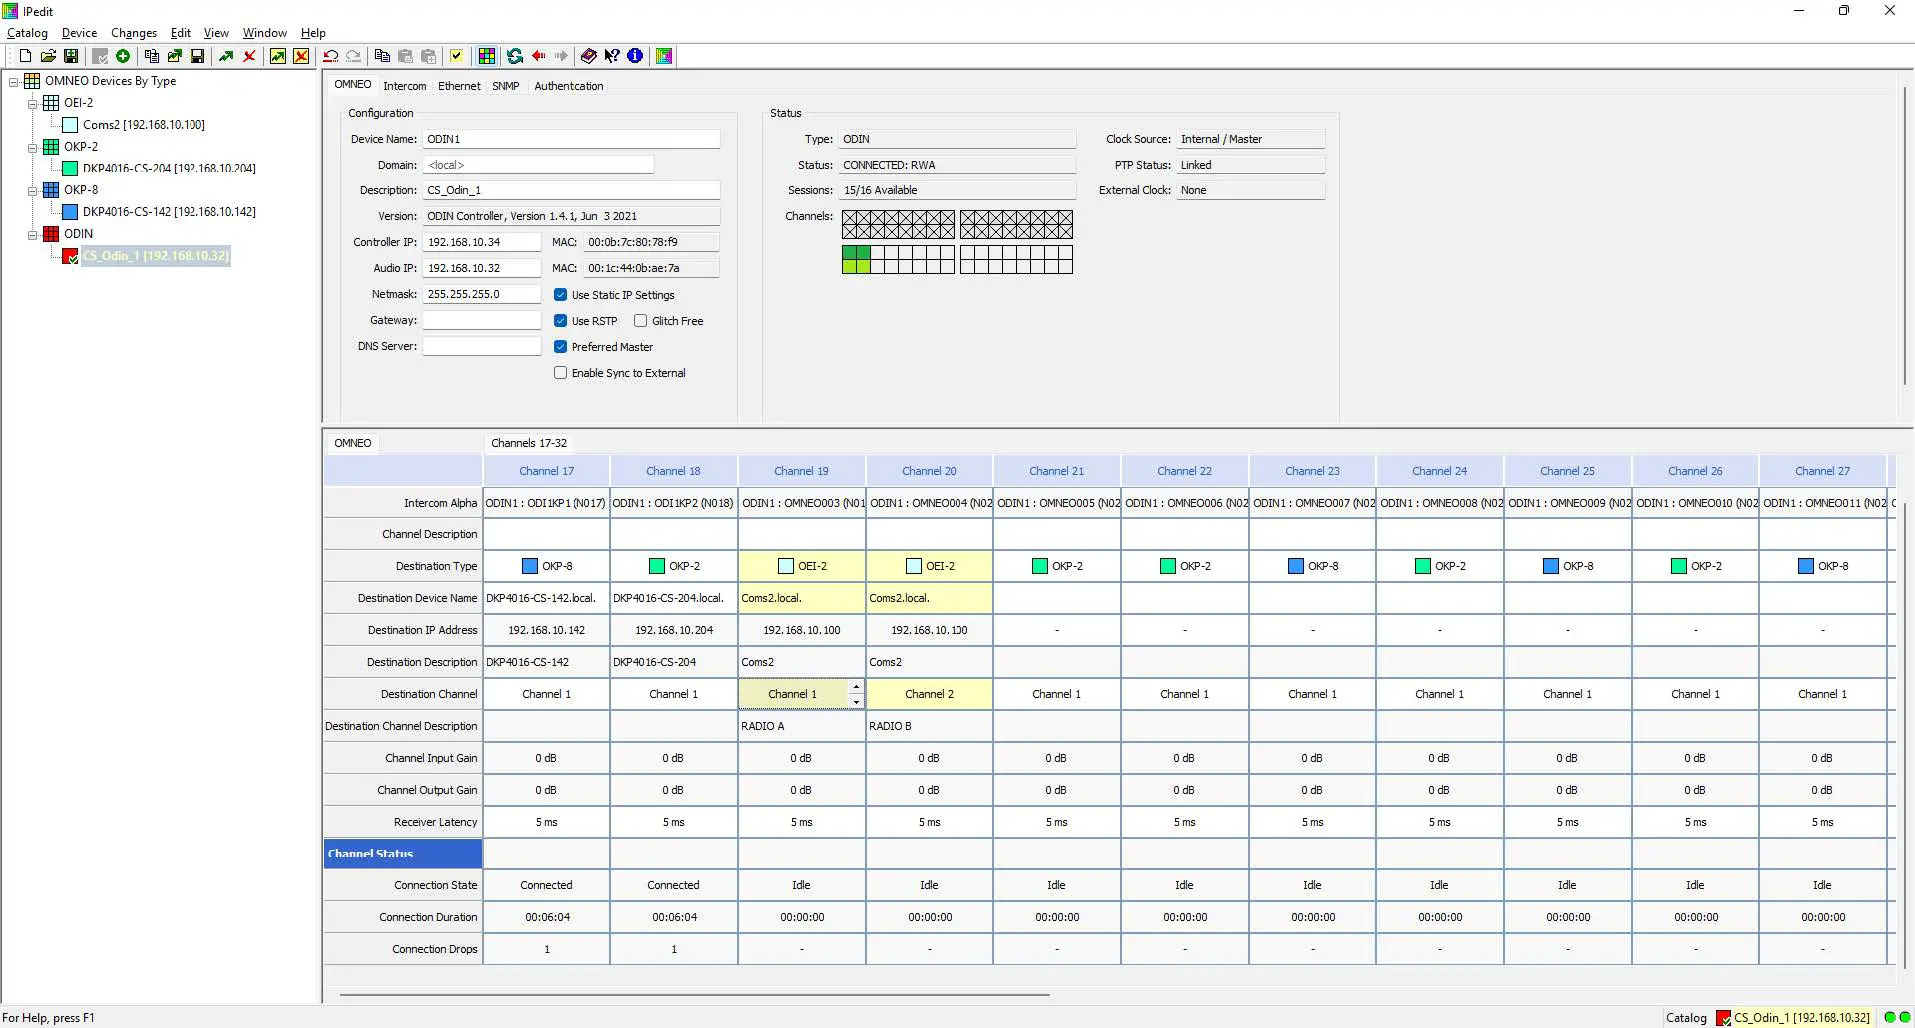Open the Changes menu
The image size is (1915, 1028).
[133, 33]
